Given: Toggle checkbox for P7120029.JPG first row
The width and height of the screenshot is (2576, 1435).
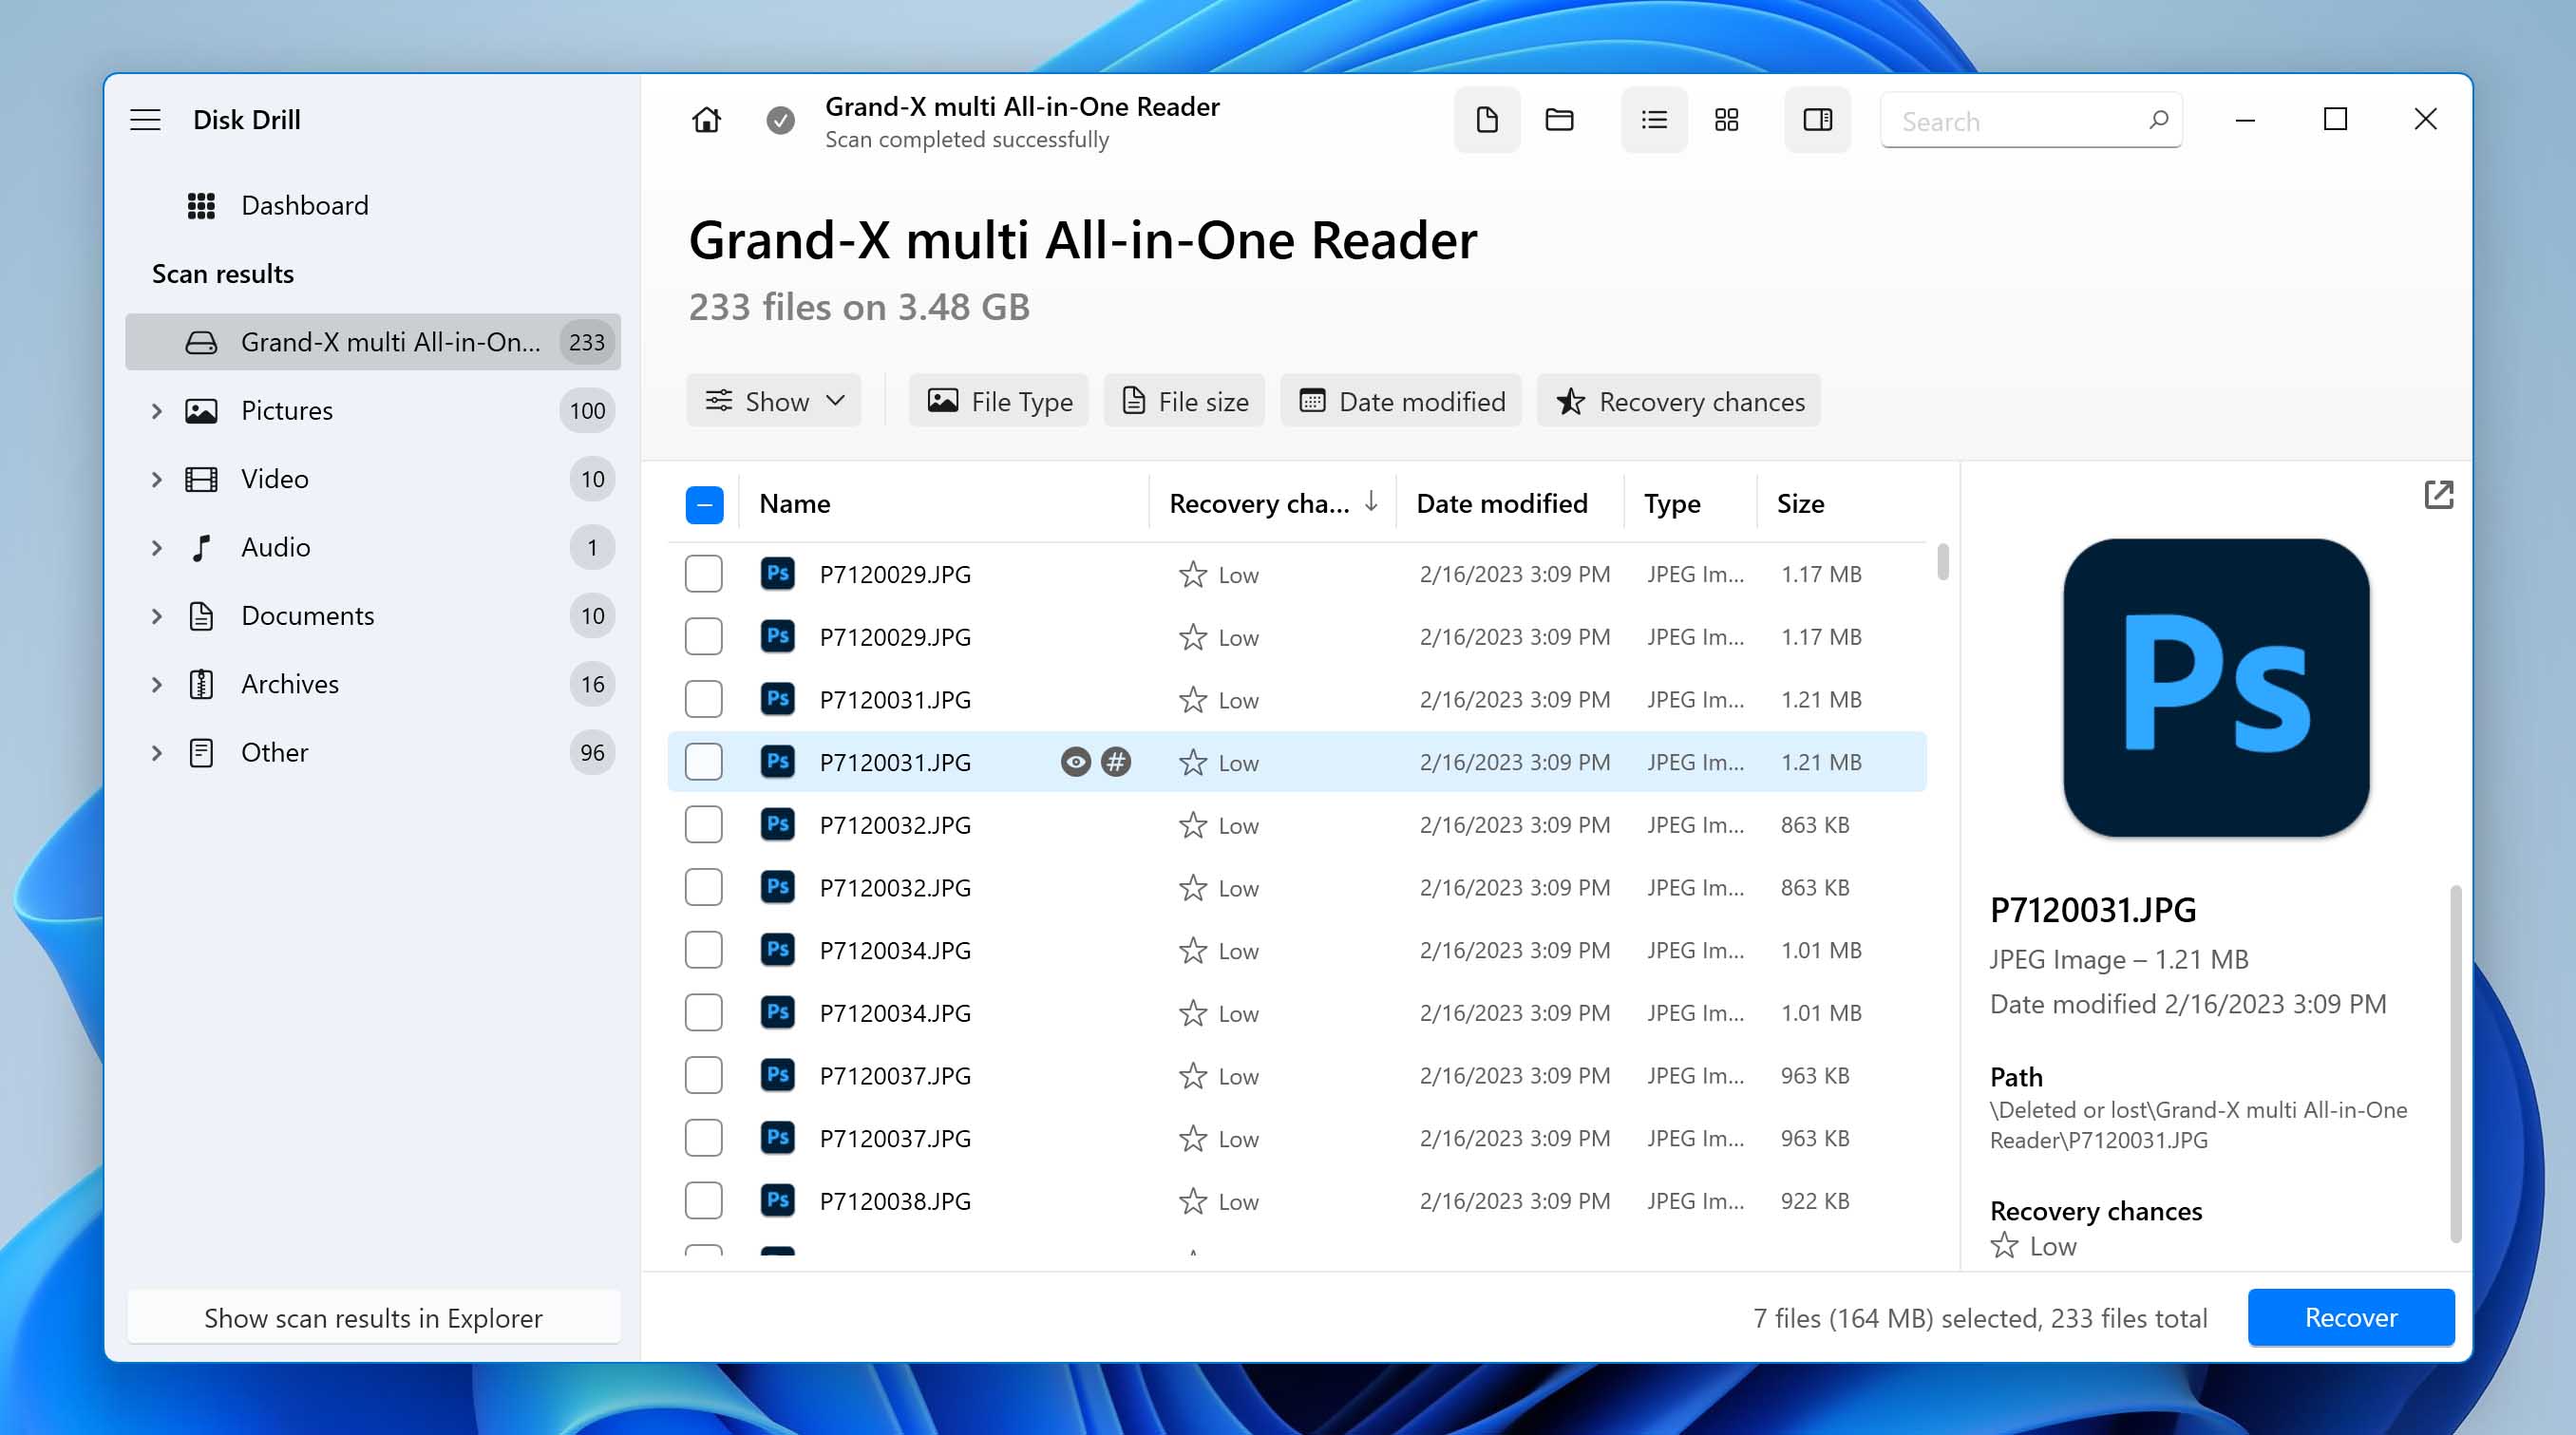Looking at the screenshot, I should (x=703, y=573).
